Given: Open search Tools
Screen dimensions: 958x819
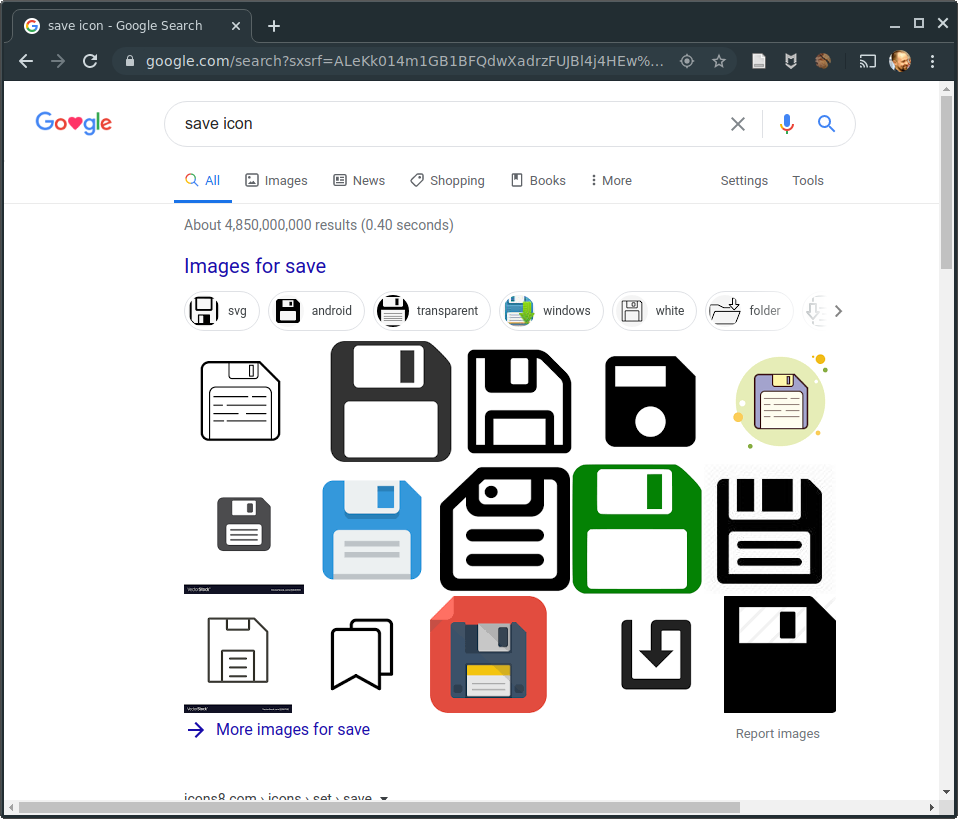Looking at the screenshot, I should pos(808,180).
